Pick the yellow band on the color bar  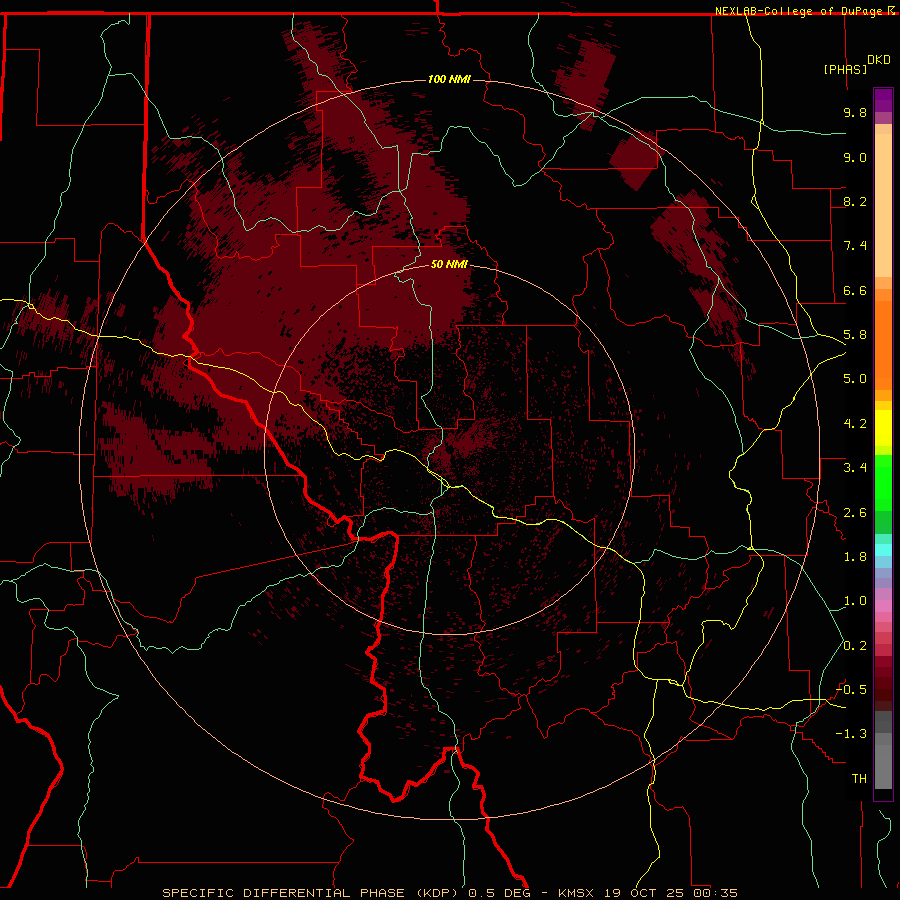point(883,428)
